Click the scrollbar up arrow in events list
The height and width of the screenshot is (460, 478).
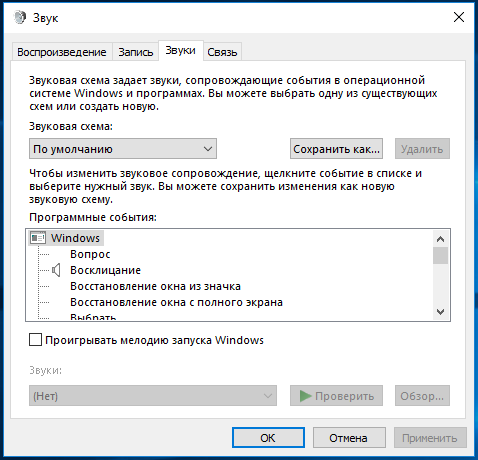pos(440,239)
